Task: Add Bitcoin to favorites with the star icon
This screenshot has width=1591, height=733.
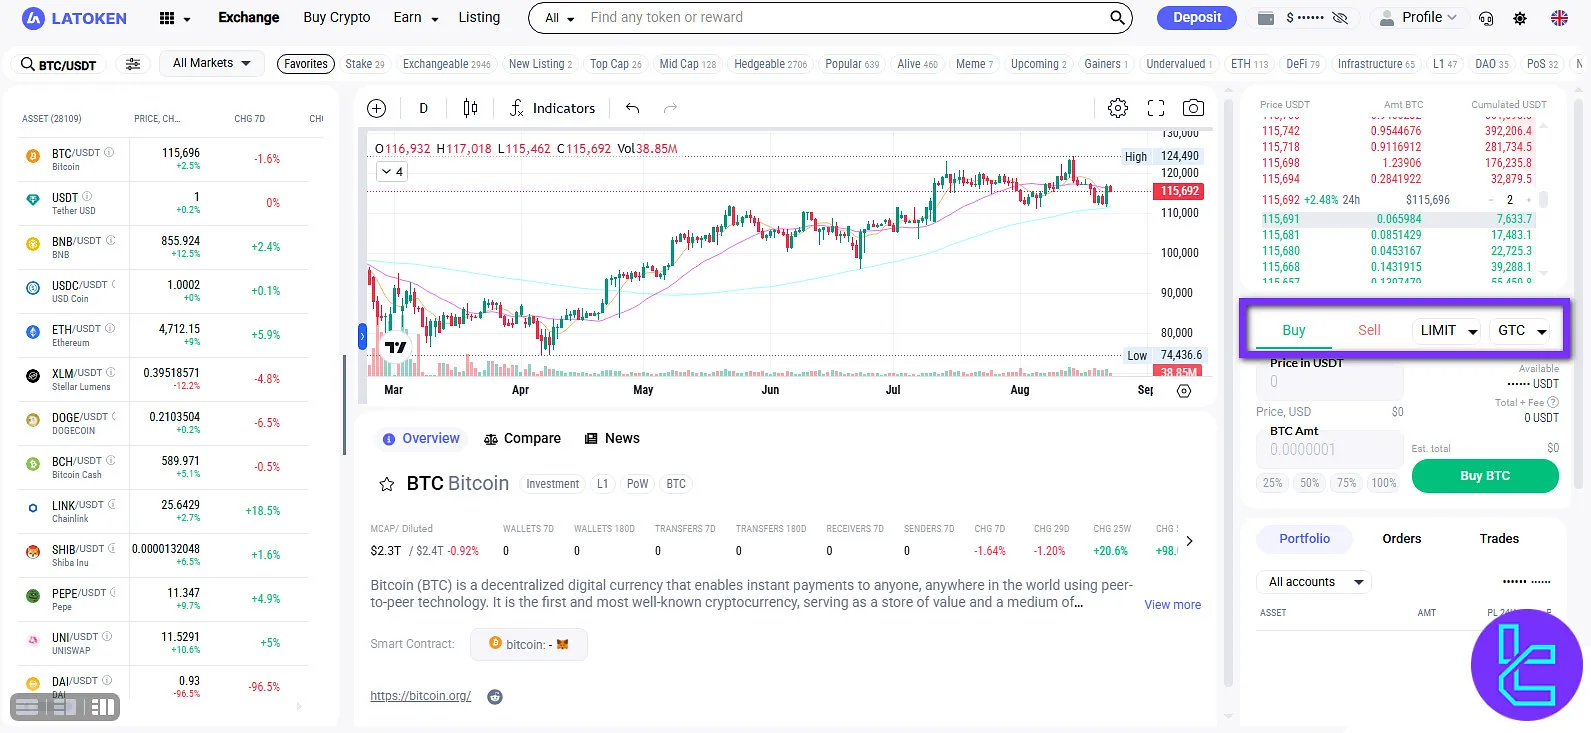Action: (x=386, y=484)
